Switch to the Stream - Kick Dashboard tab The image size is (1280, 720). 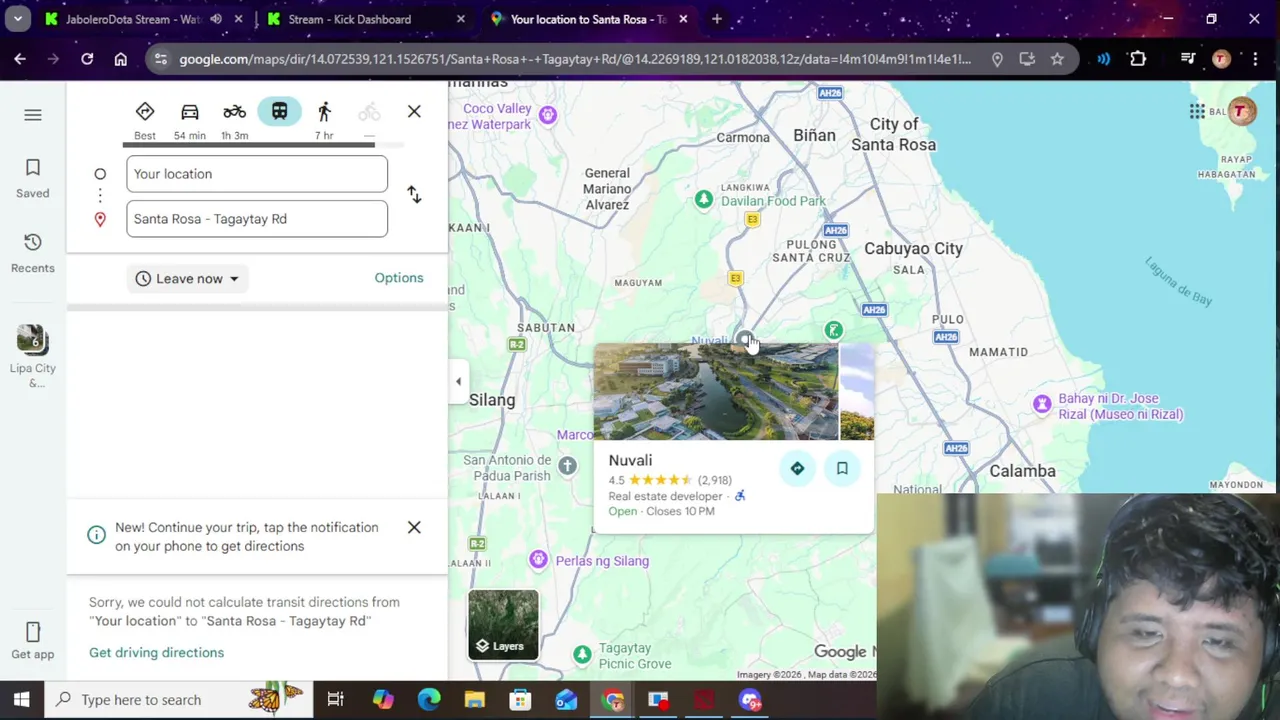pyautogui.click(x=350, y=19)
